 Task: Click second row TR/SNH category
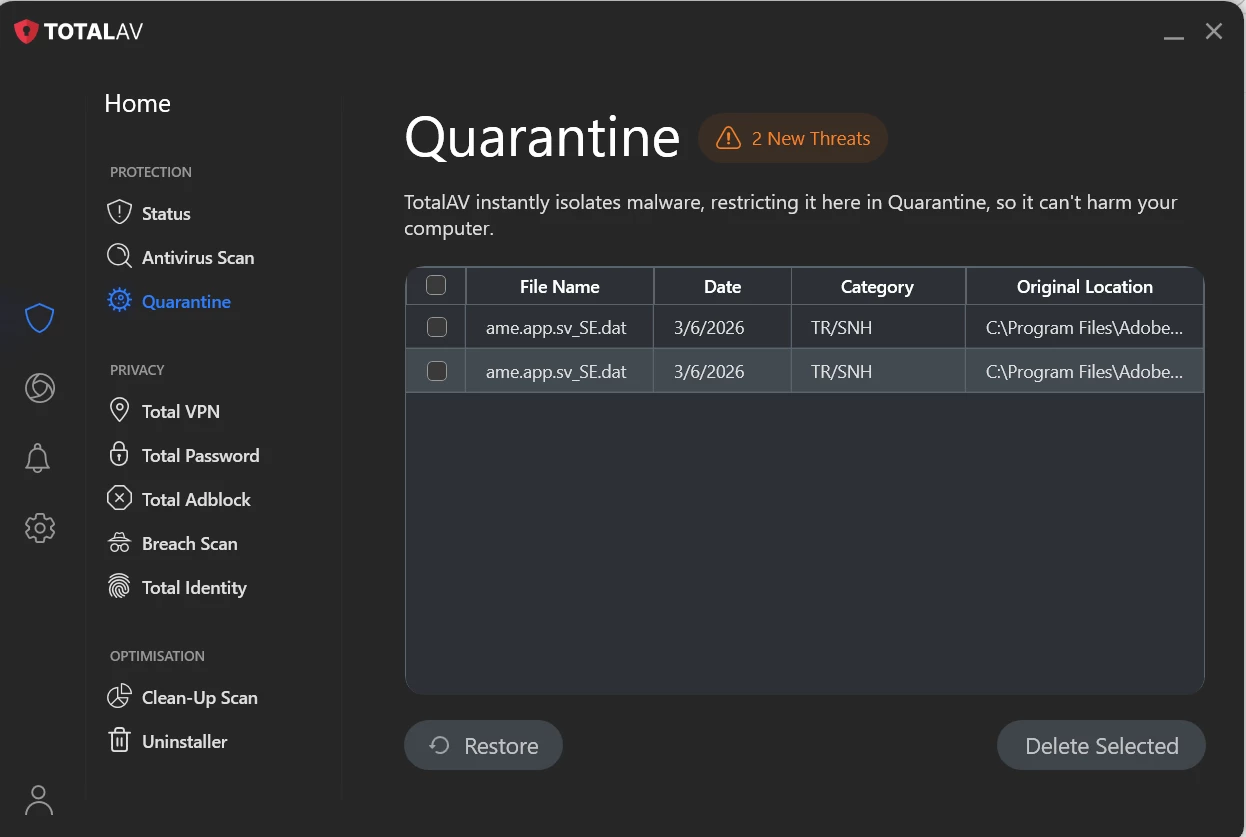click(x=841, y=371)
